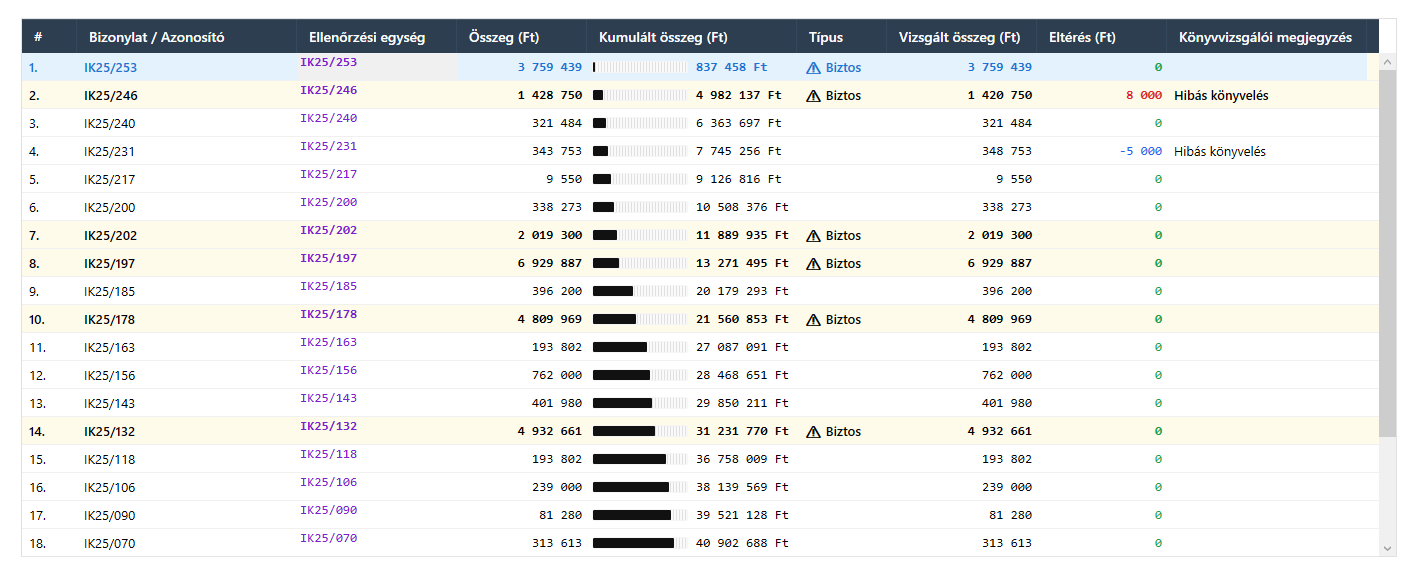This screenshot has height=579, width=1422.
Task: Sort by Bizonylat / Azonosító column header
Action: tap(156, 38)
